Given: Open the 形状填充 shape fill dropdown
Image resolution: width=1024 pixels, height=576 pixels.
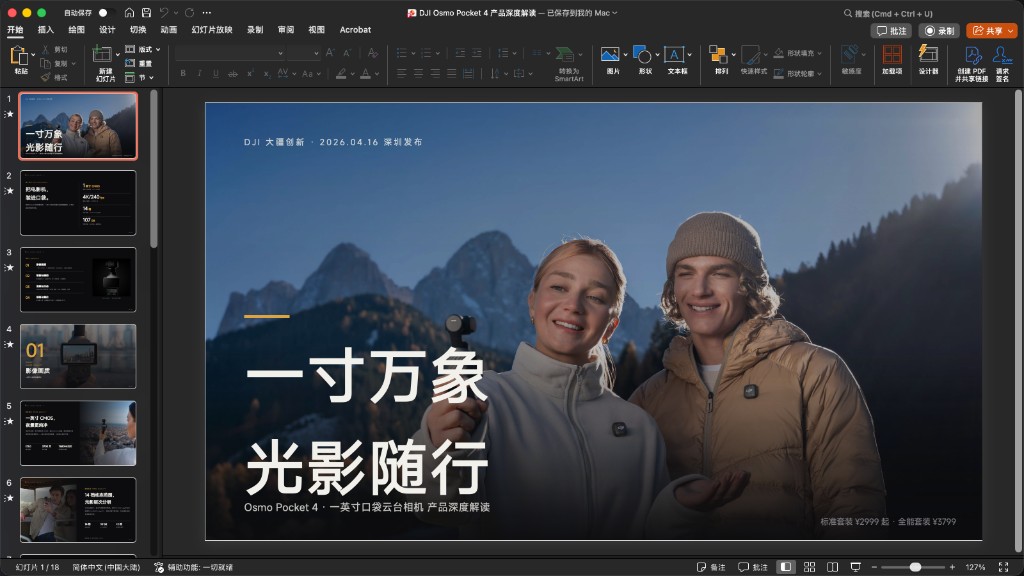Looking at the screenshot, I should [797, 53].
